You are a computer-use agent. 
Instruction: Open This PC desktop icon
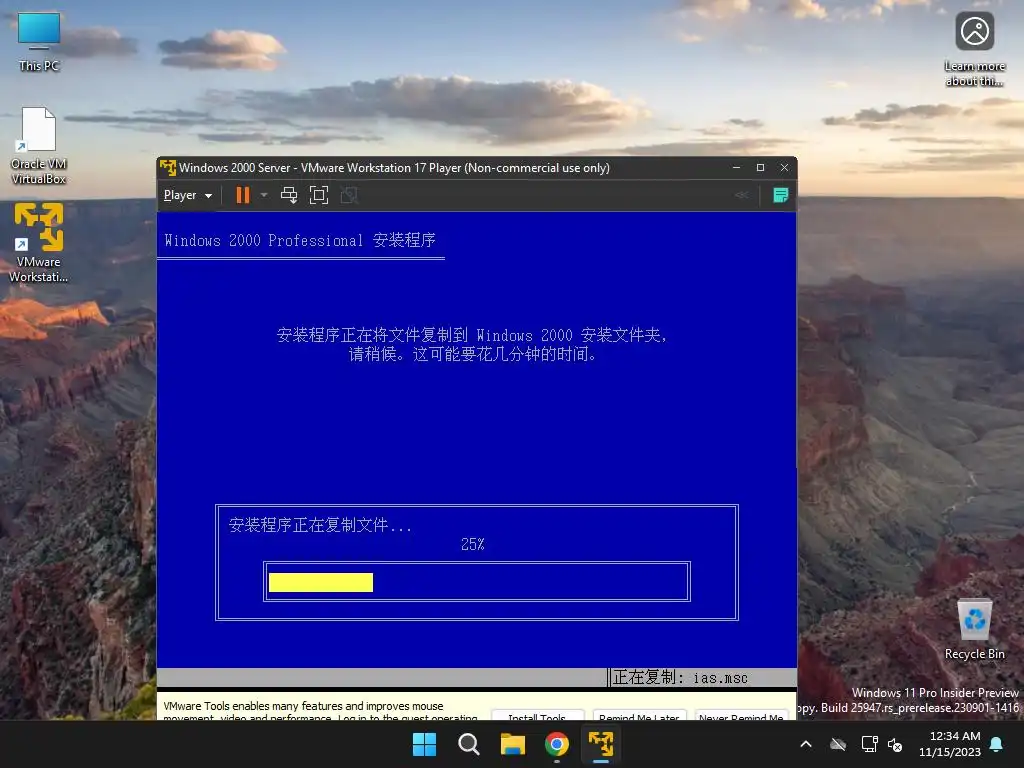click(x=39, y=42)
